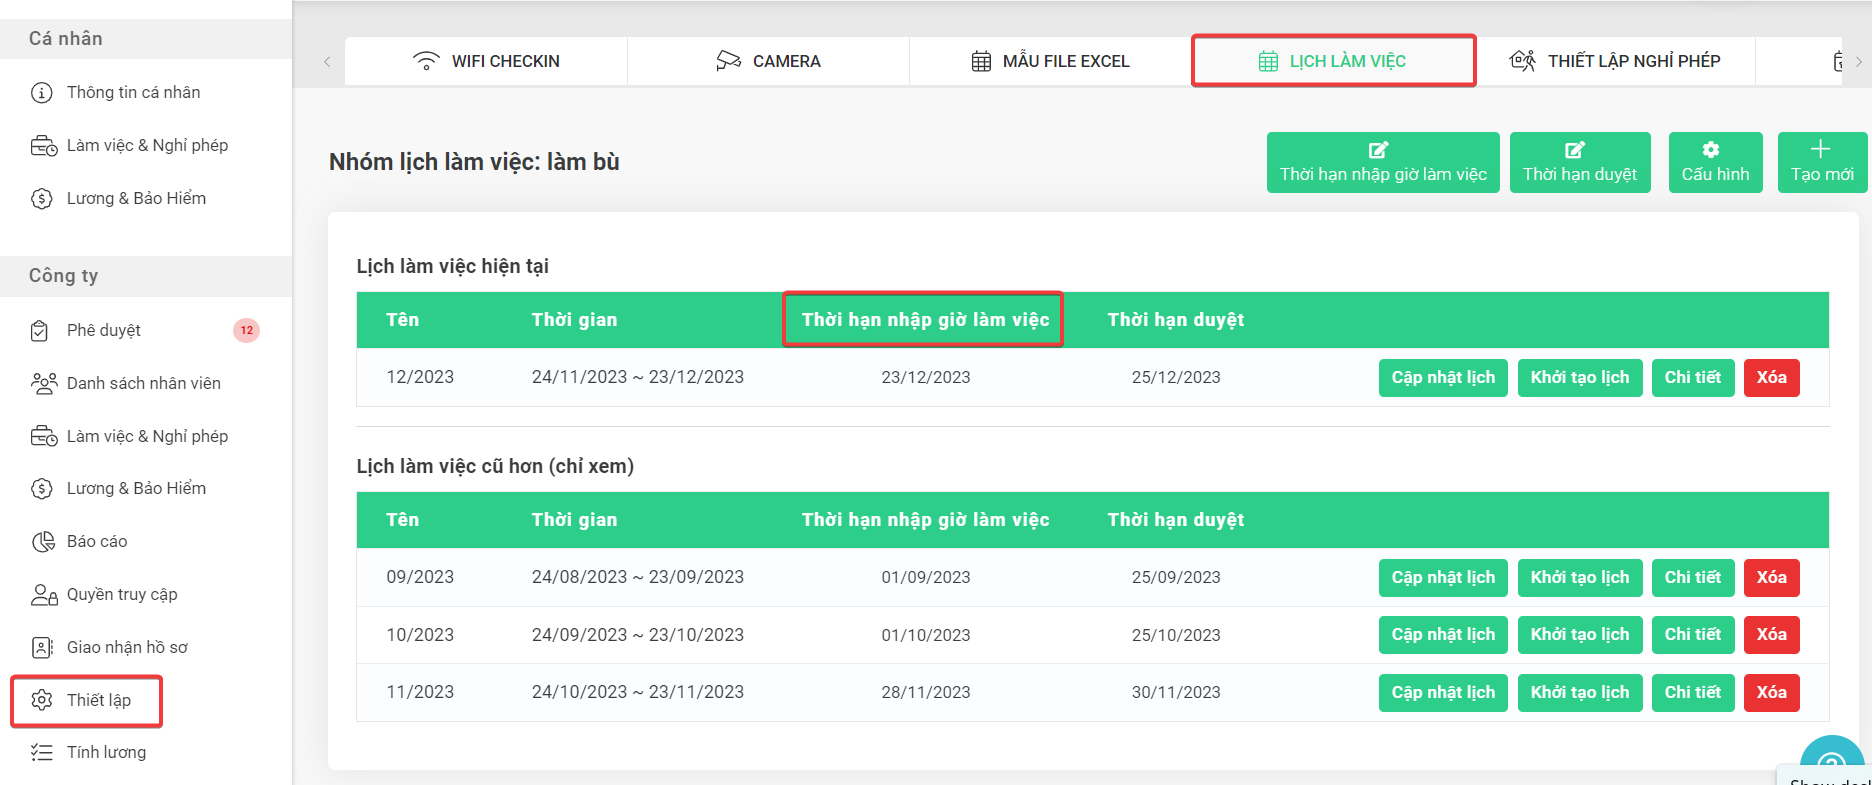Click the contact card icon for Giao nhận hồ sơ
Screen dimensions: 1872x785
[43, 648]
